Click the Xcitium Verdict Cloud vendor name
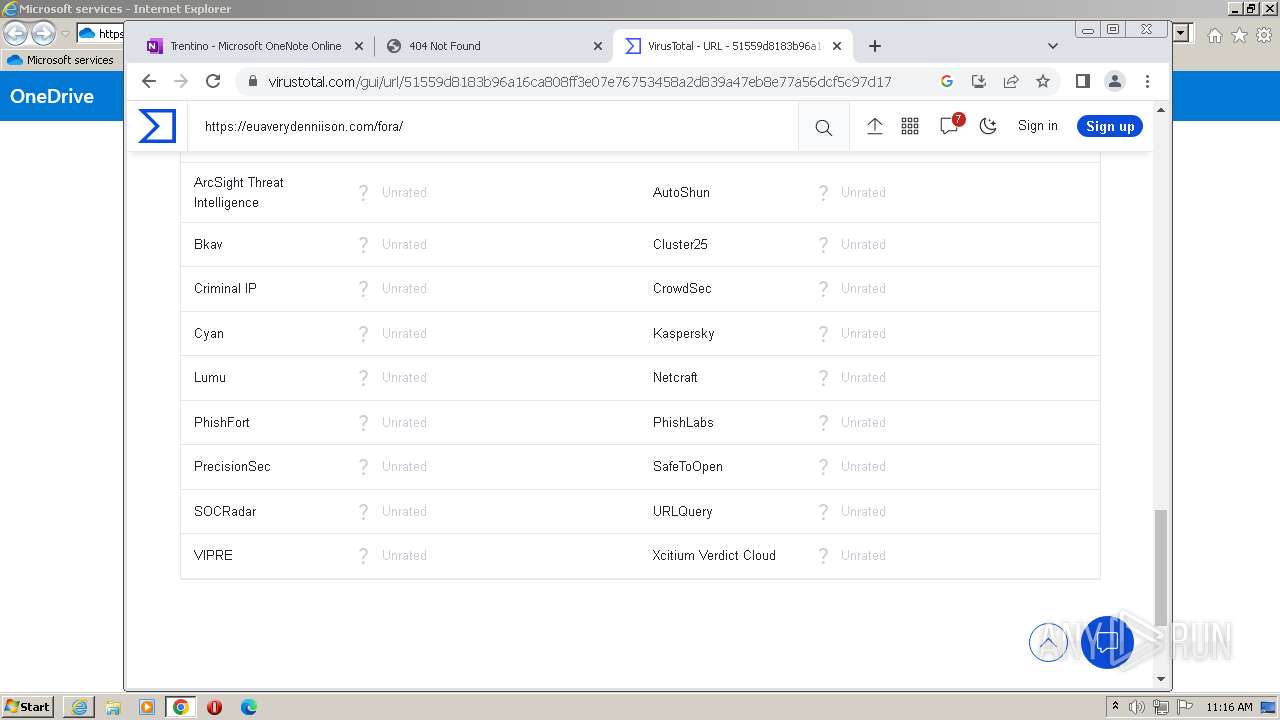The width and height of the screenshot is (1280, 720). [x=714, y=555]
